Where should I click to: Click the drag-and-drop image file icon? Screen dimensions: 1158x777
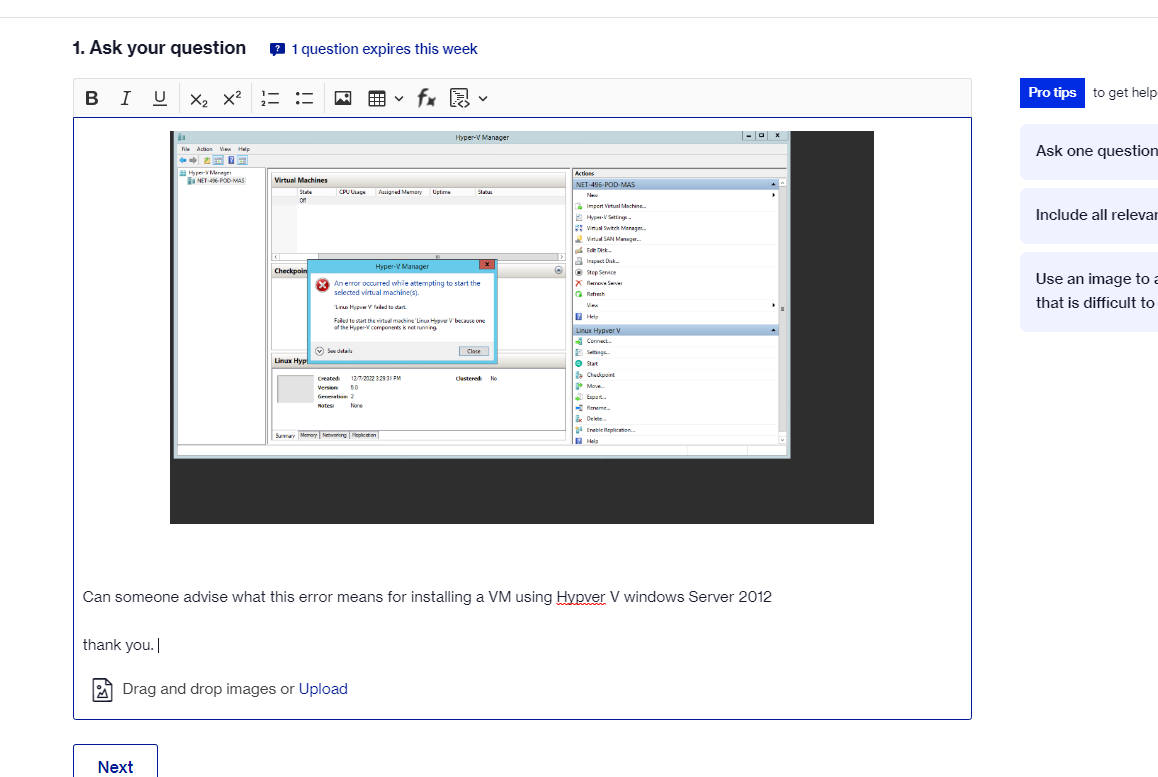pyautogui.click(x=102, y=690)
